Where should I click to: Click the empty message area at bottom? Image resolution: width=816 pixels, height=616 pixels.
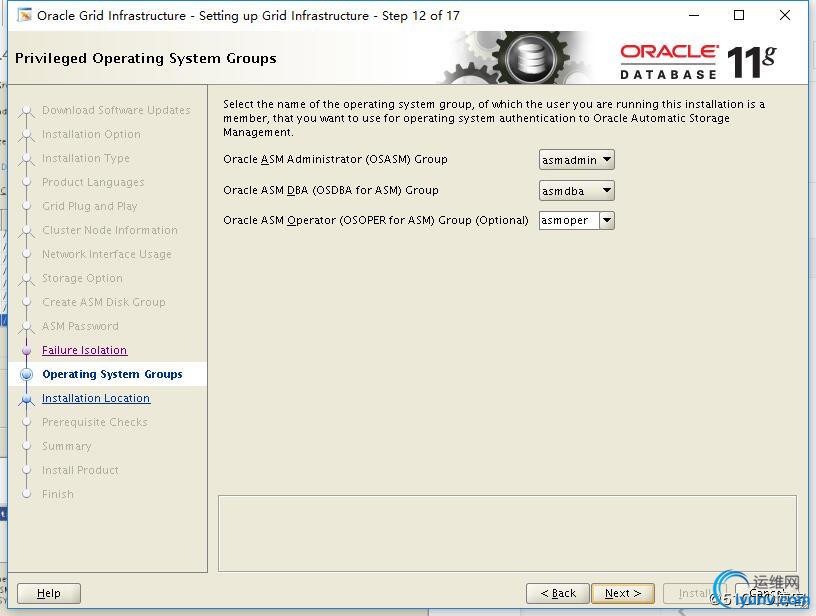507,533
